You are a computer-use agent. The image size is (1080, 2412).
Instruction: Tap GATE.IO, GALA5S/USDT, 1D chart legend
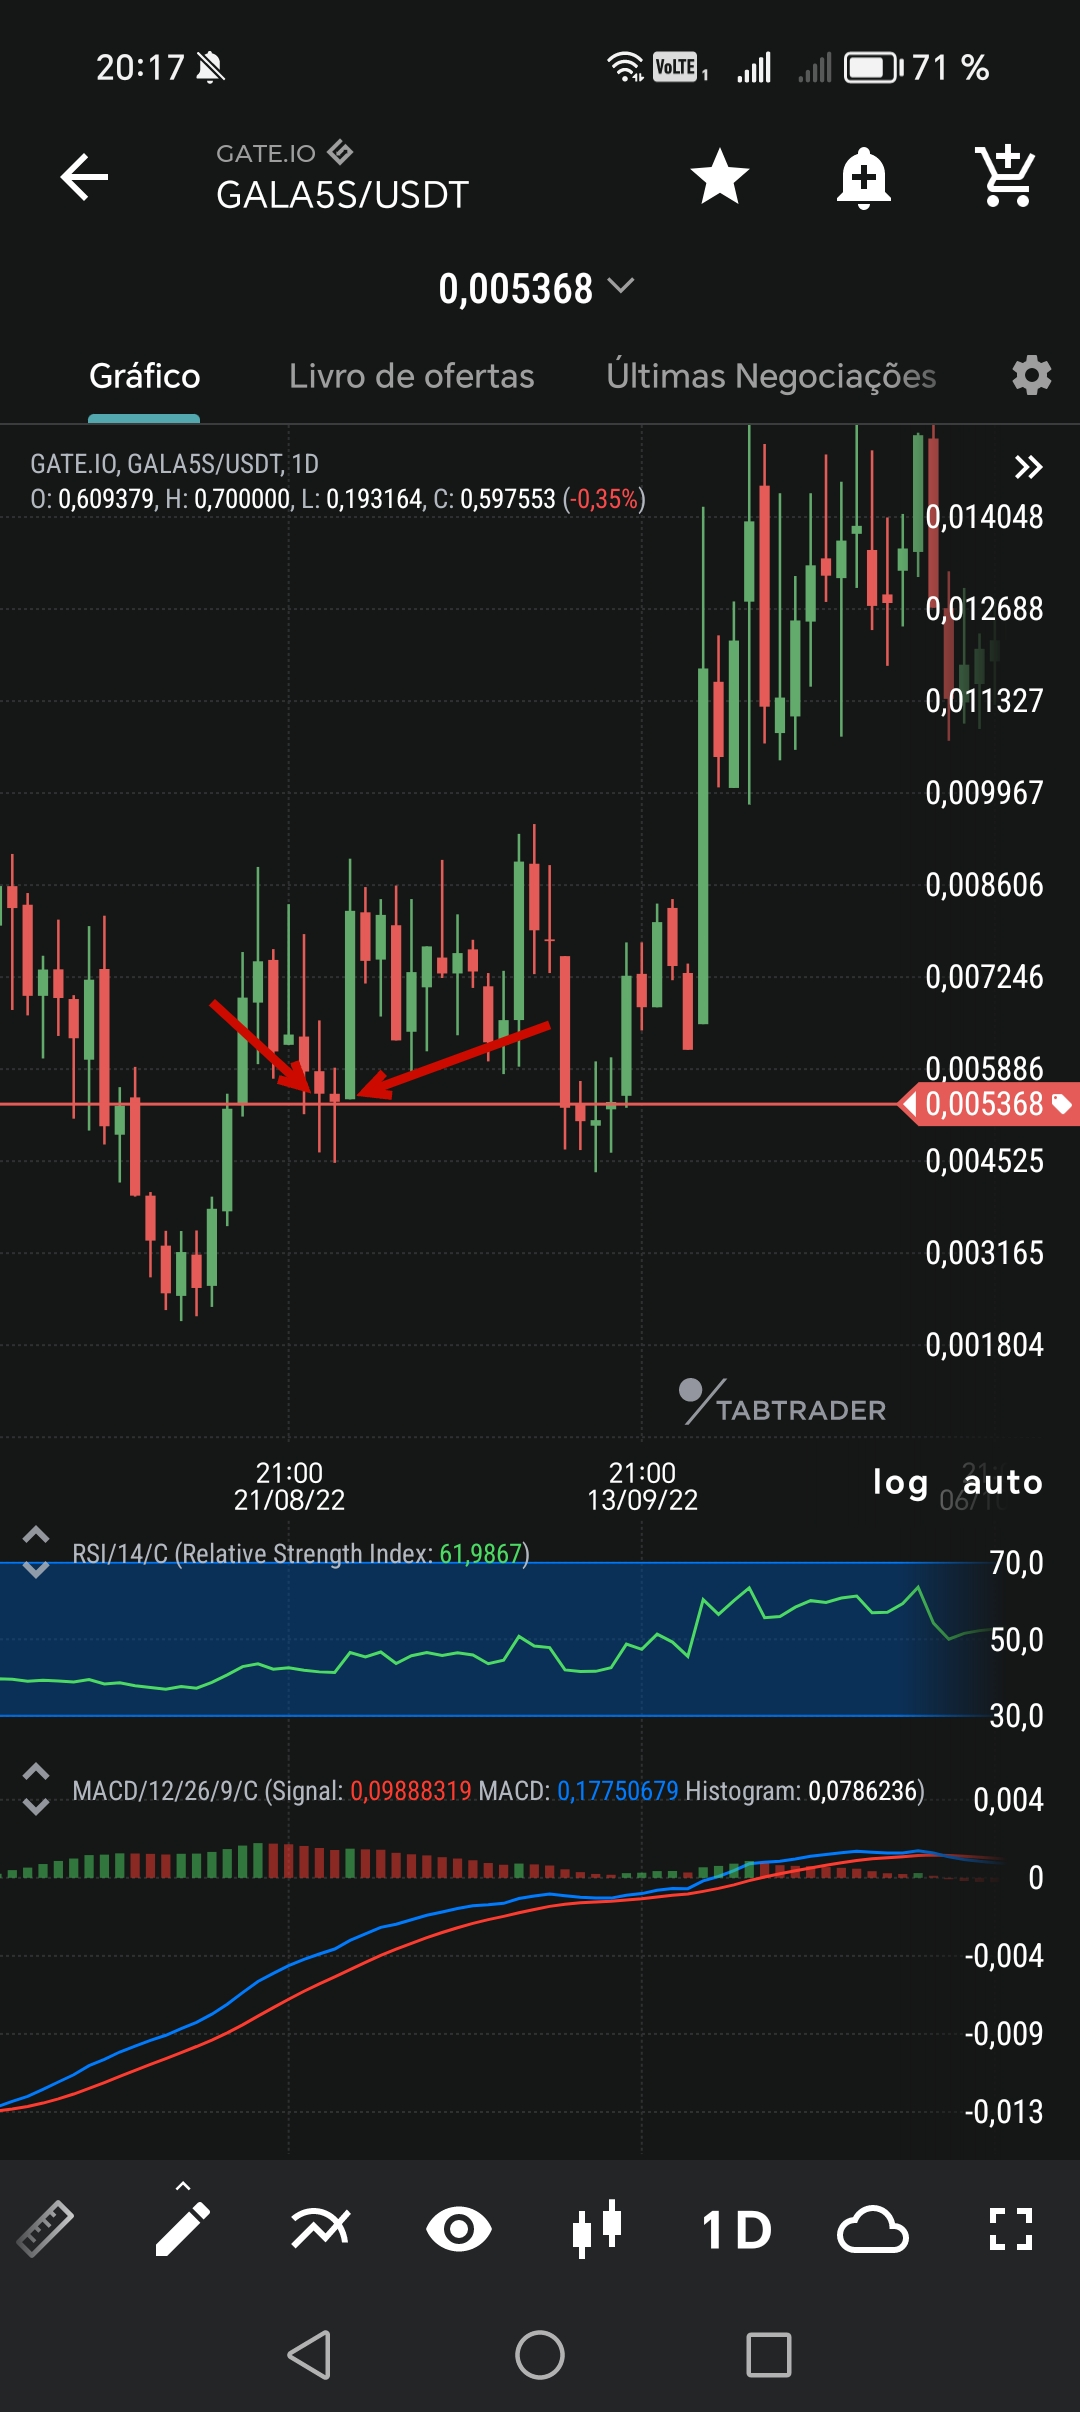coord(174,464)
